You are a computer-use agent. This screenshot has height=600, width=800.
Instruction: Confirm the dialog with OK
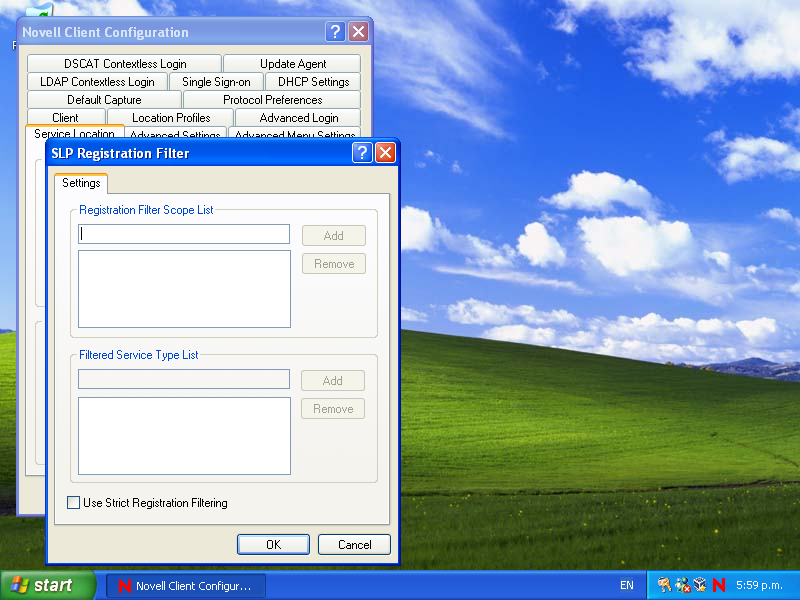point(273,544)
